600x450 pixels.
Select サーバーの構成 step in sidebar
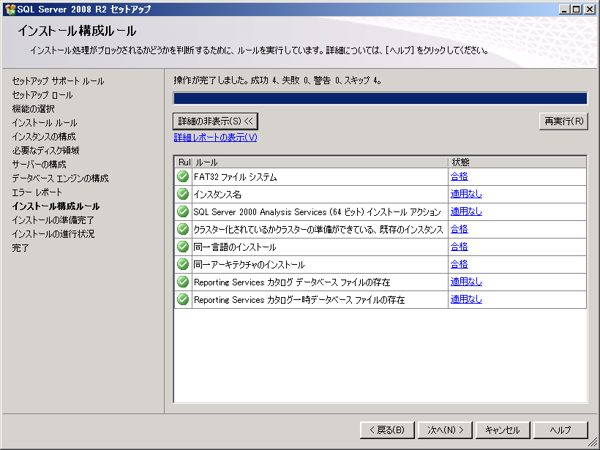point(39,165)
